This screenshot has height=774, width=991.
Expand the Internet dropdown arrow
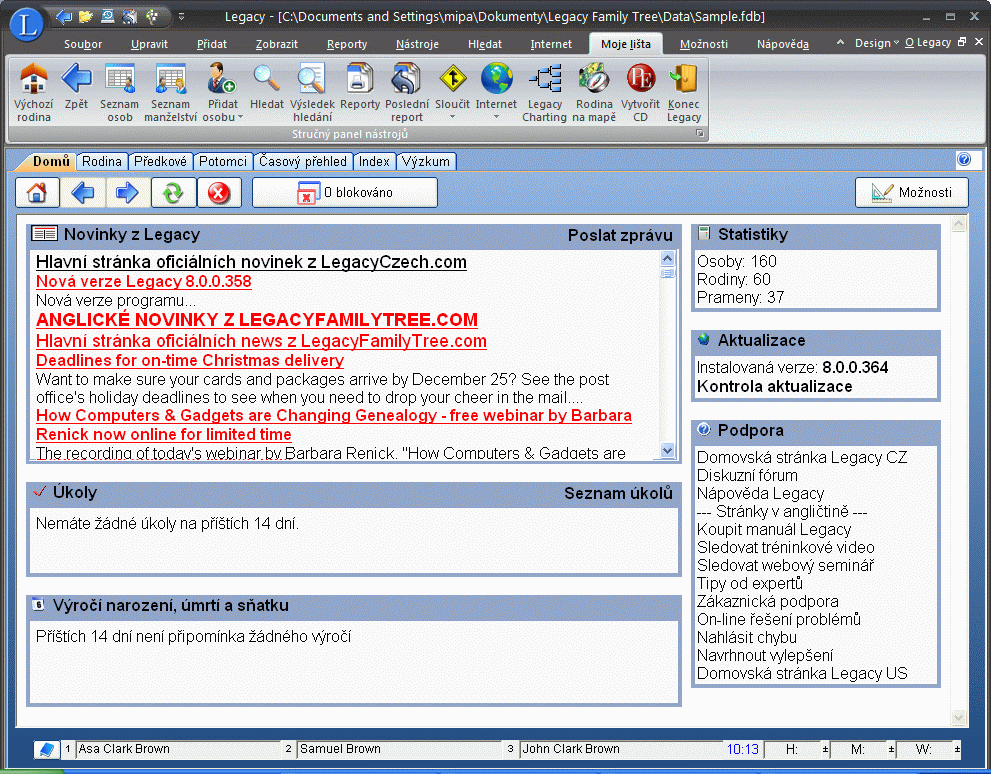[x=496, y=117]
